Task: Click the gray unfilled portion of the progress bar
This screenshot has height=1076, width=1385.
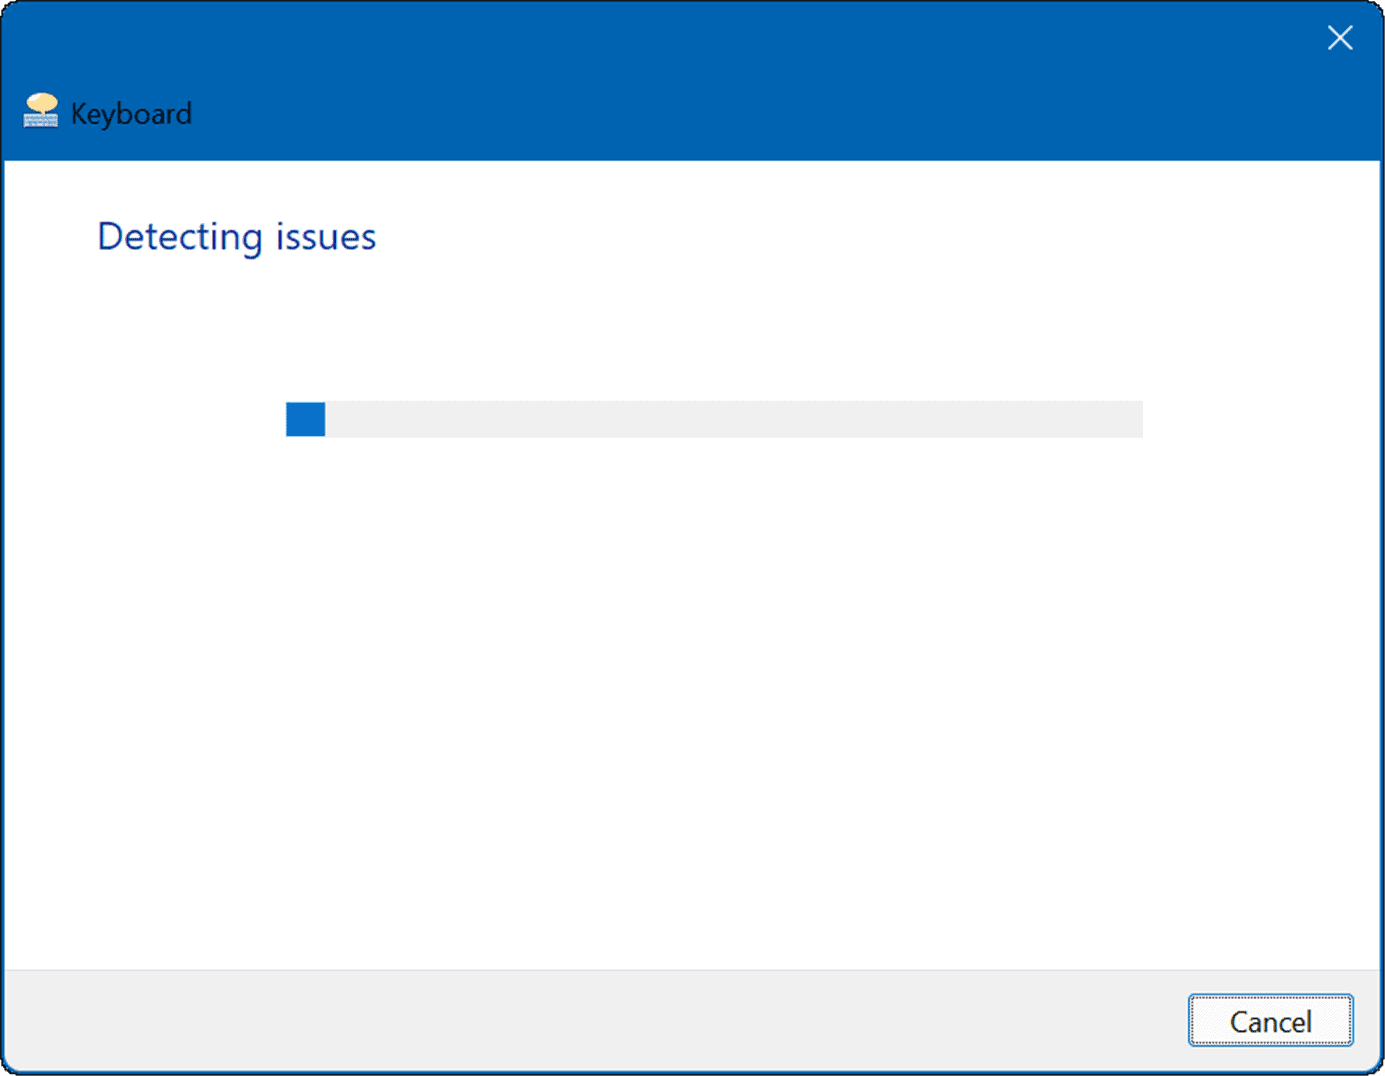Action: point(800,419)
